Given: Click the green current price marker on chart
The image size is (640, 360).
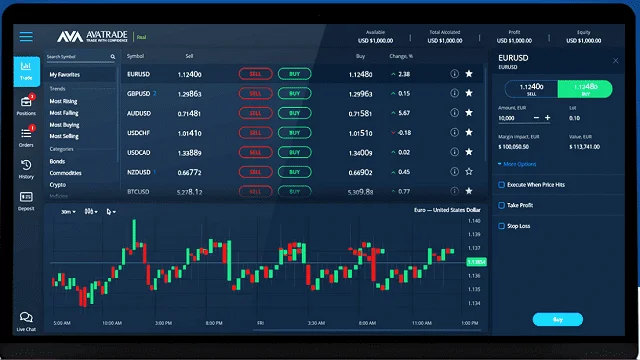Looking at the screenshot, I should [476, 262].
